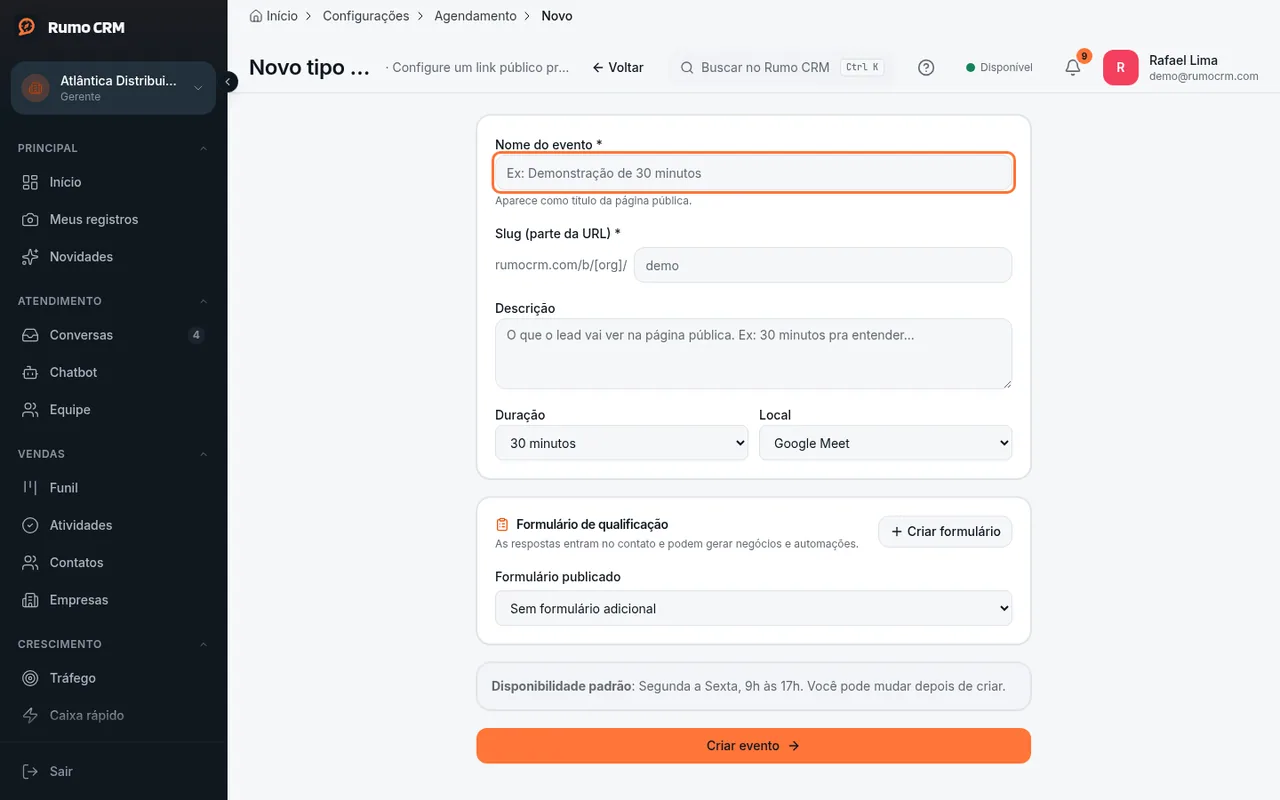Click the Tráfego target icon

(x=31, y=678)
